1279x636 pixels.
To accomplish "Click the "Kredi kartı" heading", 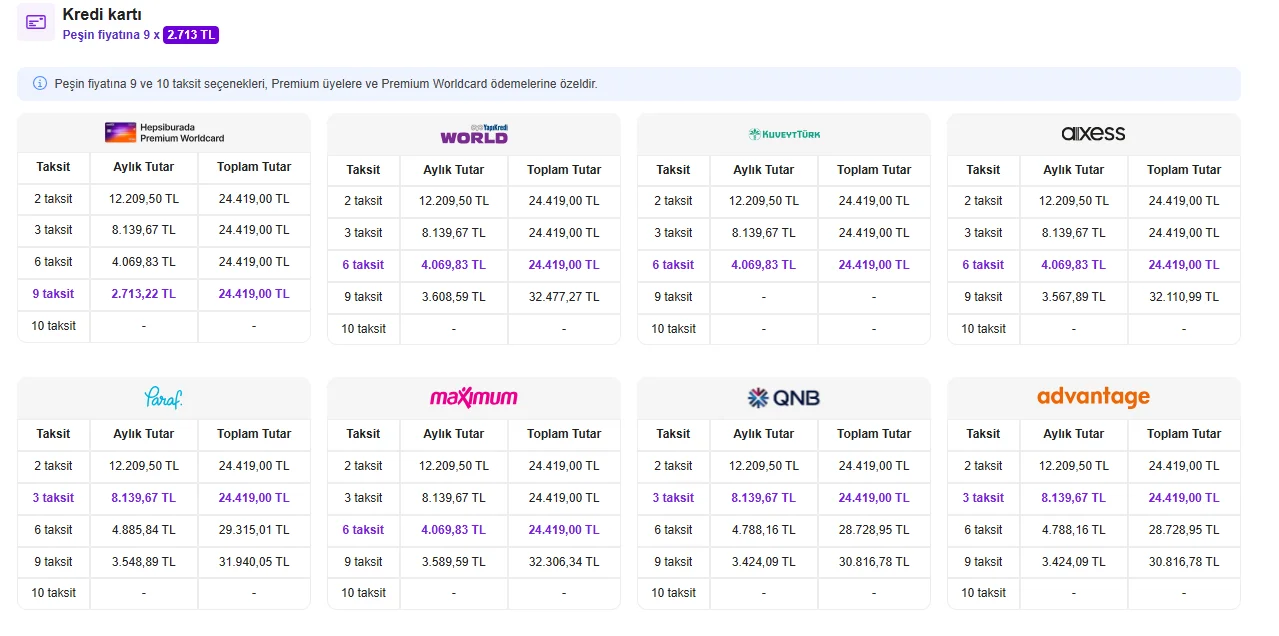I will click(102, 15).
